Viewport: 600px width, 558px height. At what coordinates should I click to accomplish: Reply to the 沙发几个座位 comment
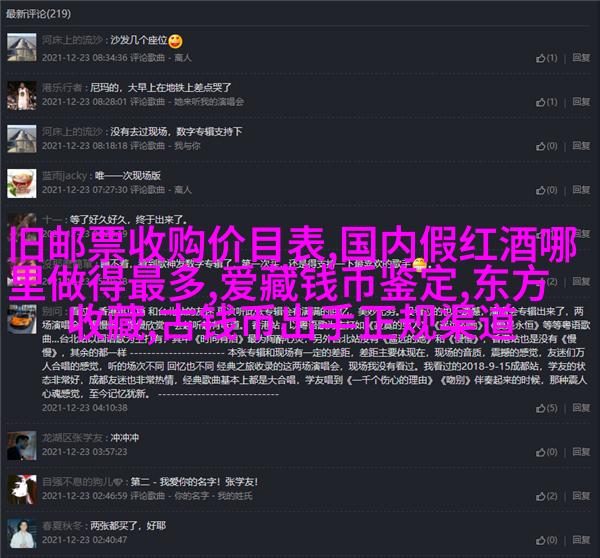tap(581, 58)
